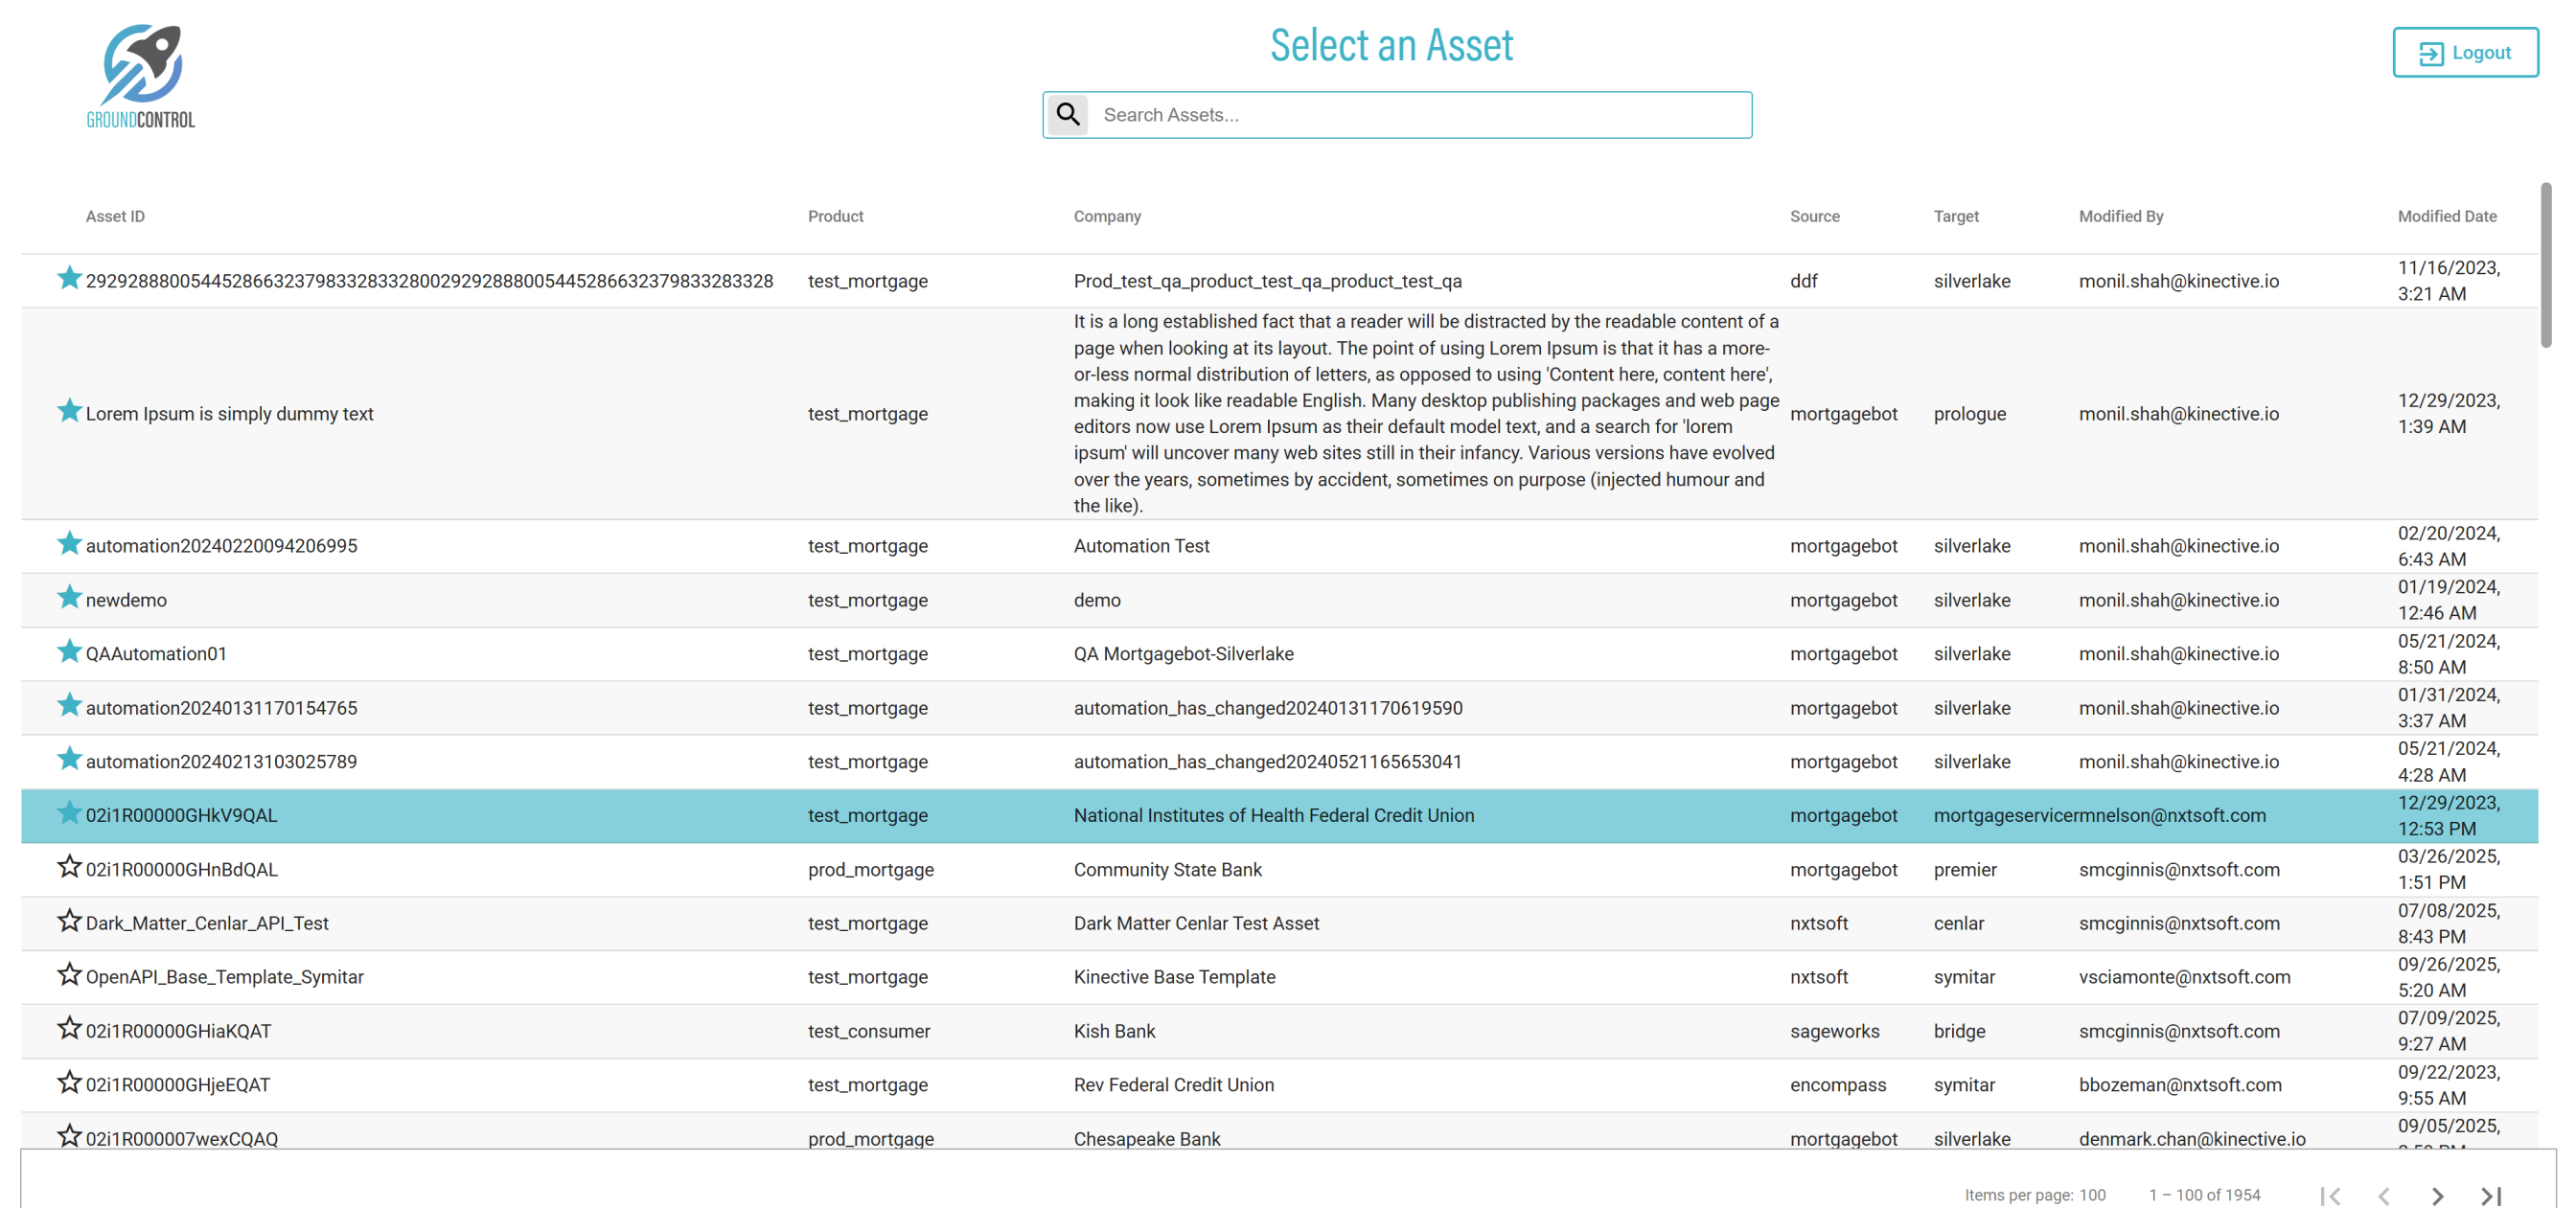
Task: Star the OpenAPI_Base_Template_Symitar asset
Action: tap(69, 974)
